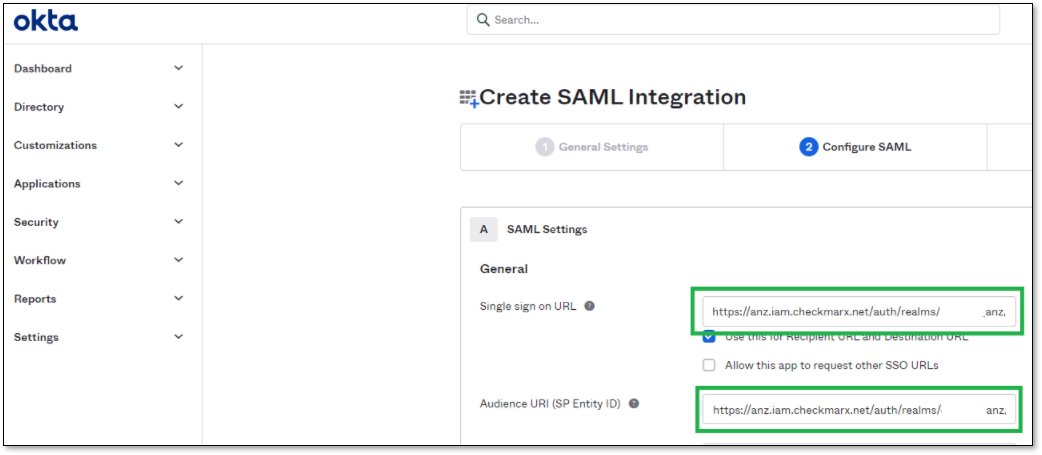The image size is (1042, 455).
Task: Open help tooltip for Single sign on URL
Action: click(589, 306)
